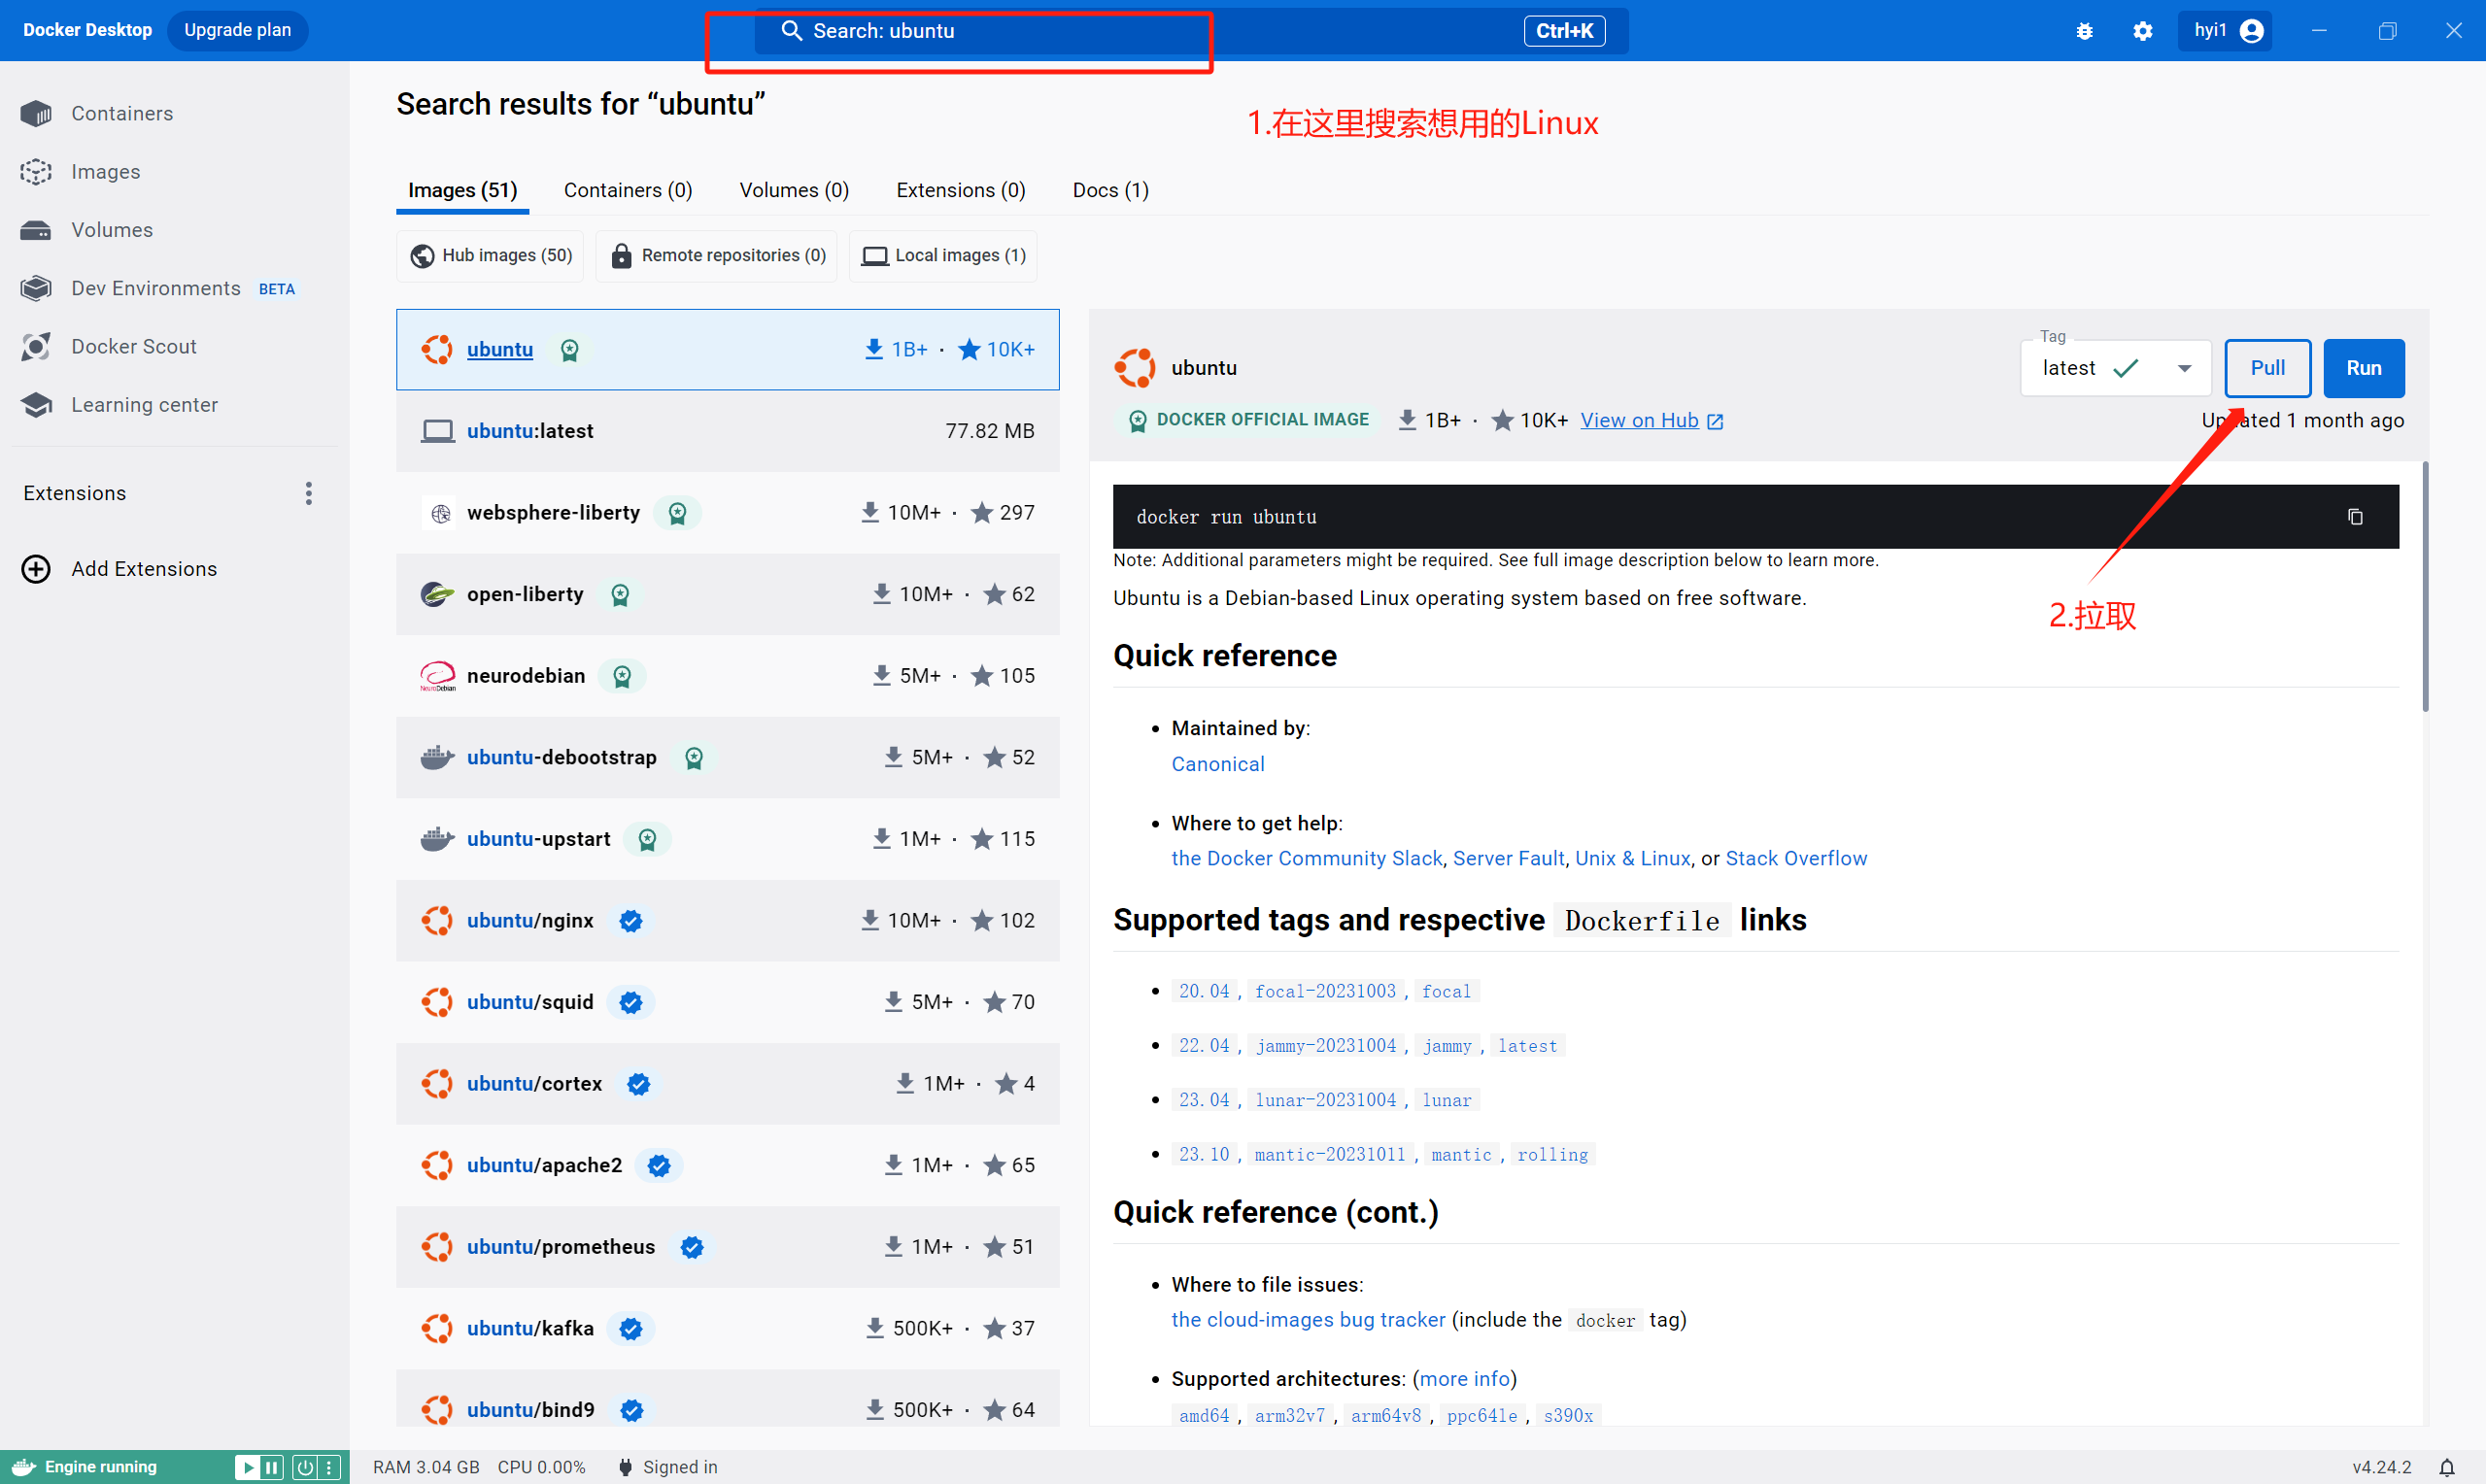Click the search field showing ubuntu
This screenshot has height=1484, width=2486.
(x=1190, y=31)
